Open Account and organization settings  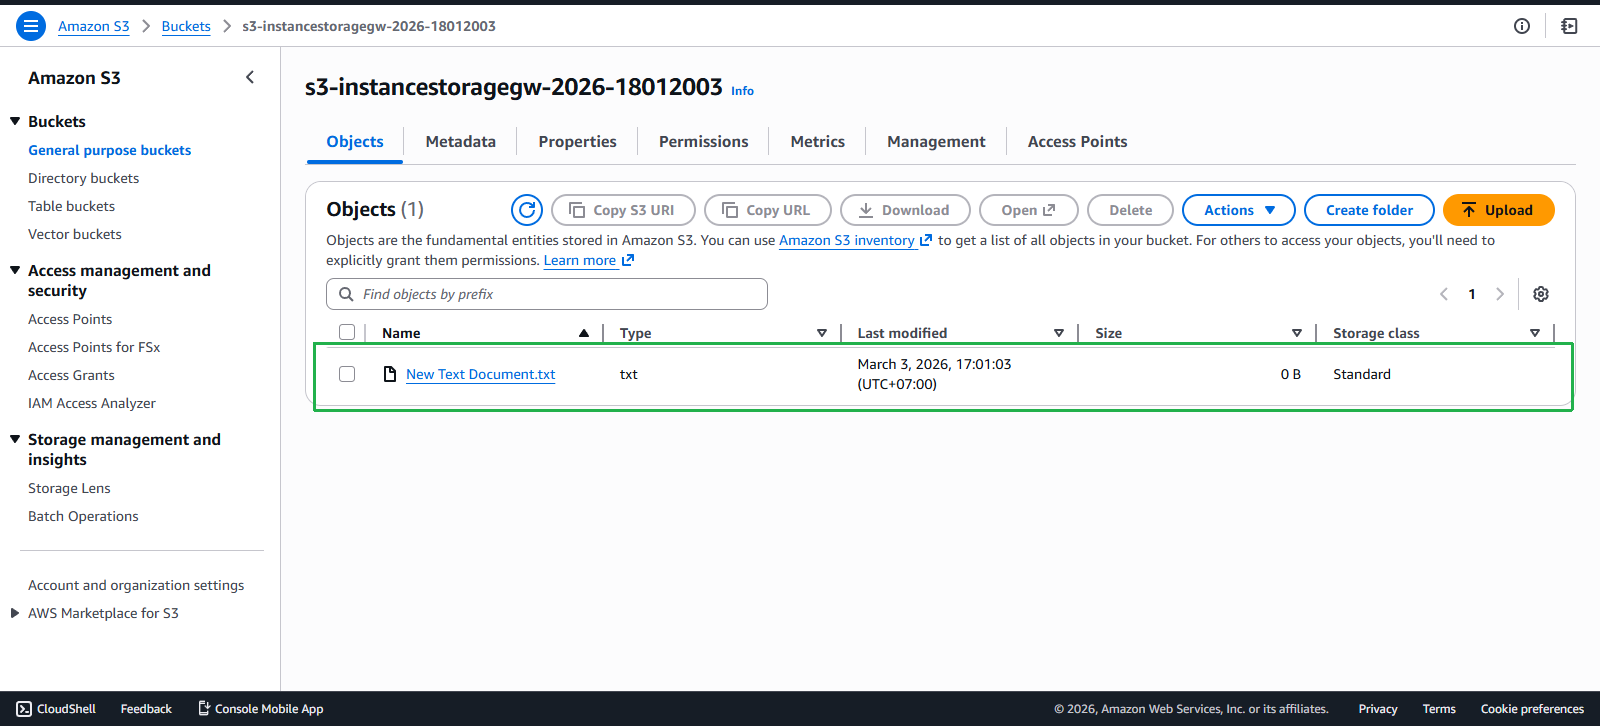tap(136, 585)
